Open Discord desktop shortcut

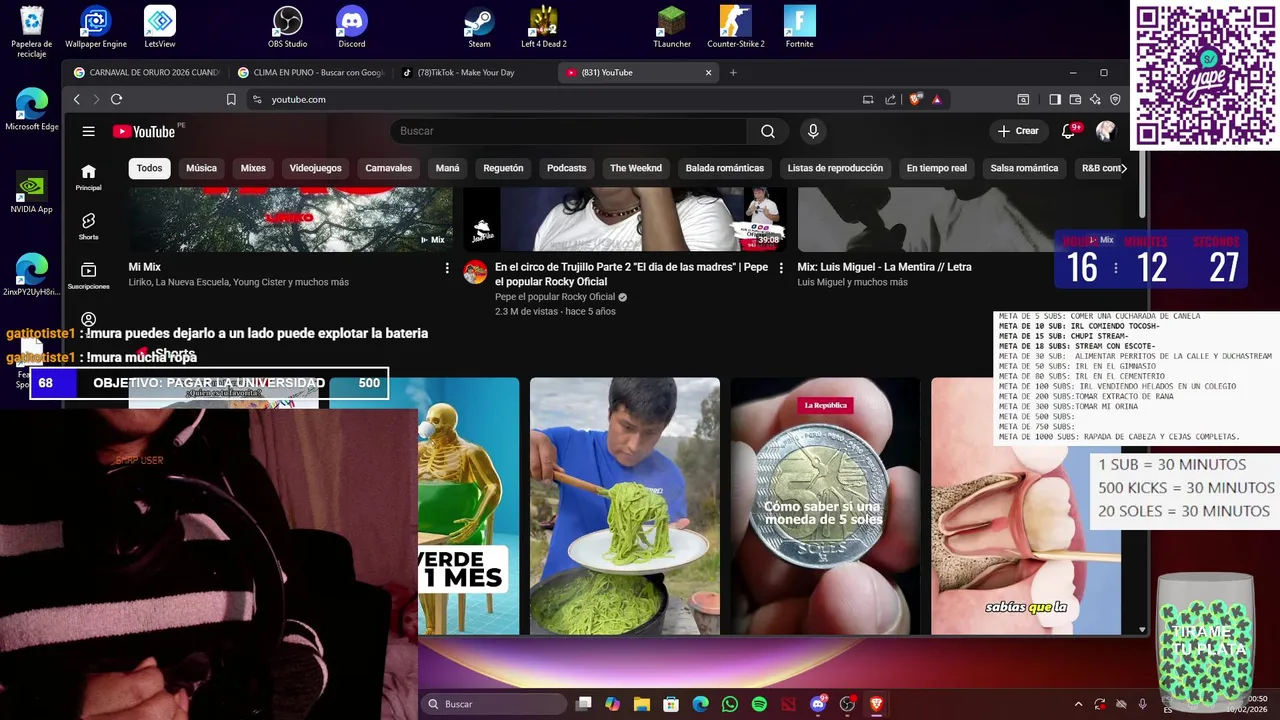[352, 27]
